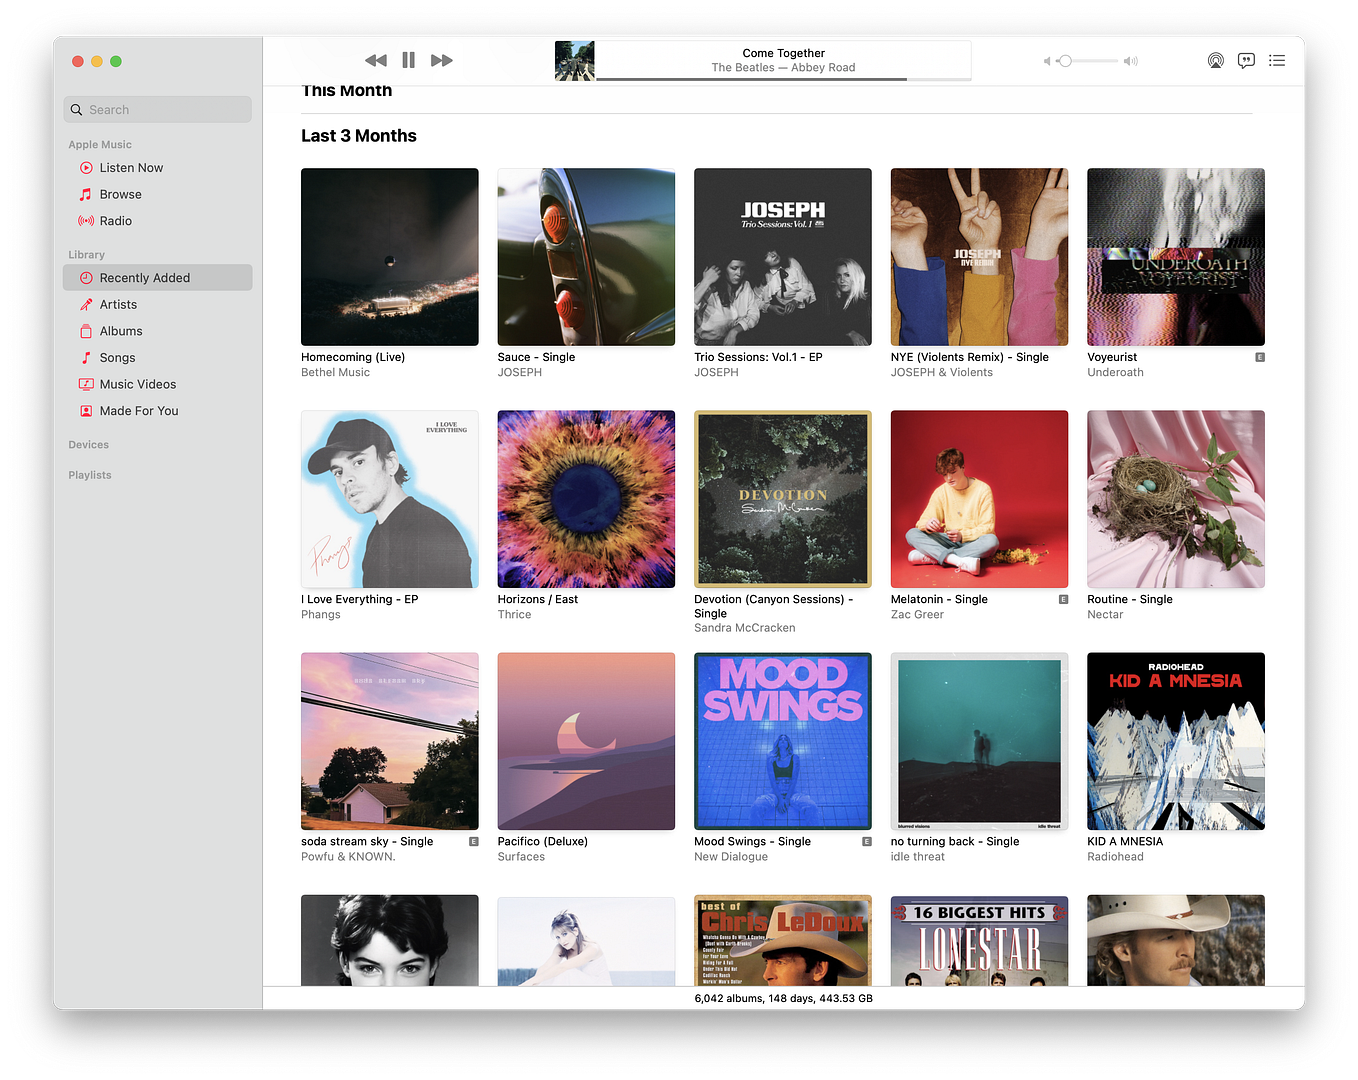Toggle the Up Next queue list

(1277, 61)
